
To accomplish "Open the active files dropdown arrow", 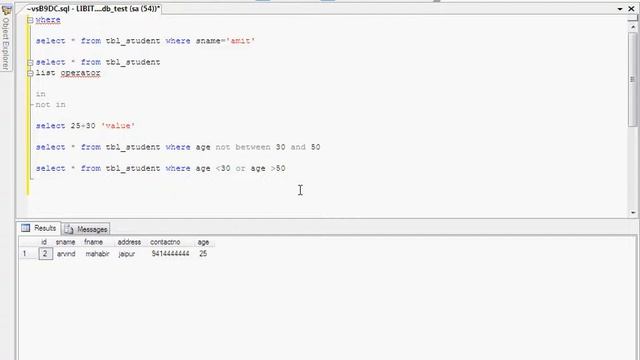I will pos(620,9).
